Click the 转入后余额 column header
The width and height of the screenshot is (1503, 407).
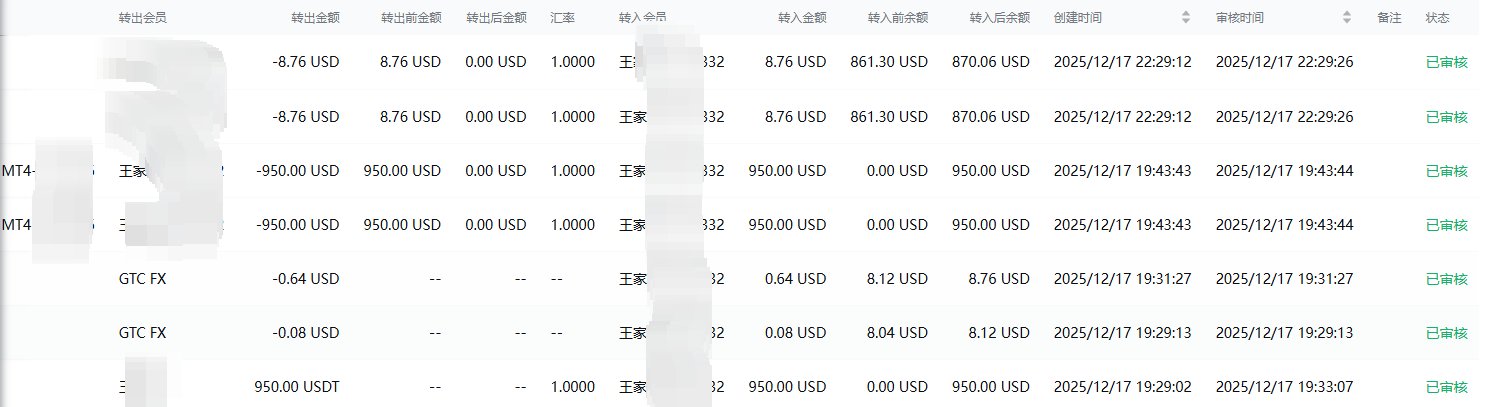tap(999, 18)
